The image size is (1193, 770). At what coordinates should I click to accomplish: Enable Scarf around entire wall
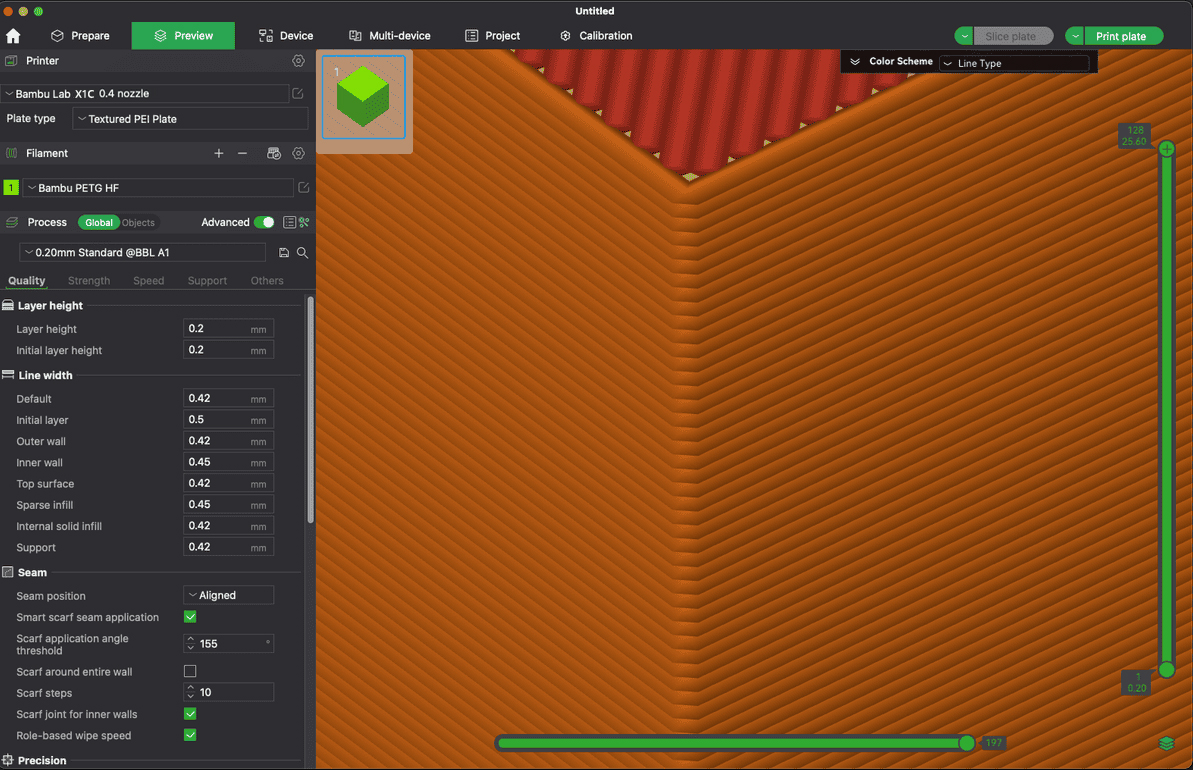(190, 671)
